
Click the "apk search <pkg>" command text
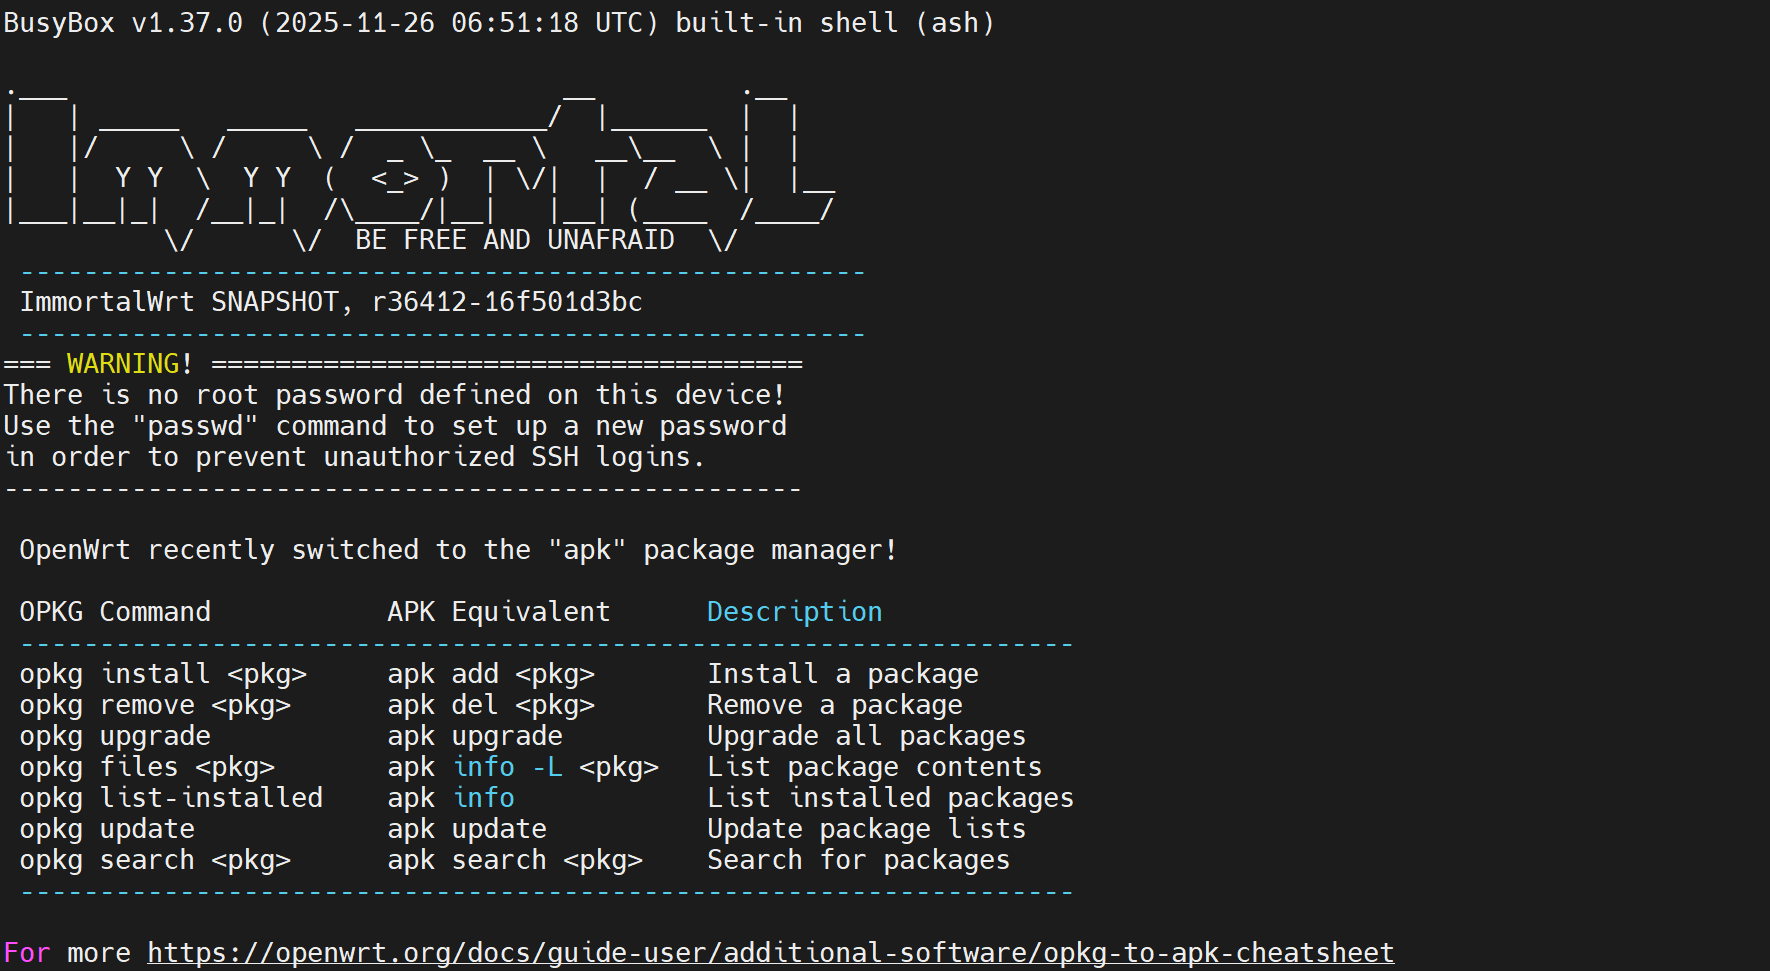pos(515,860)
